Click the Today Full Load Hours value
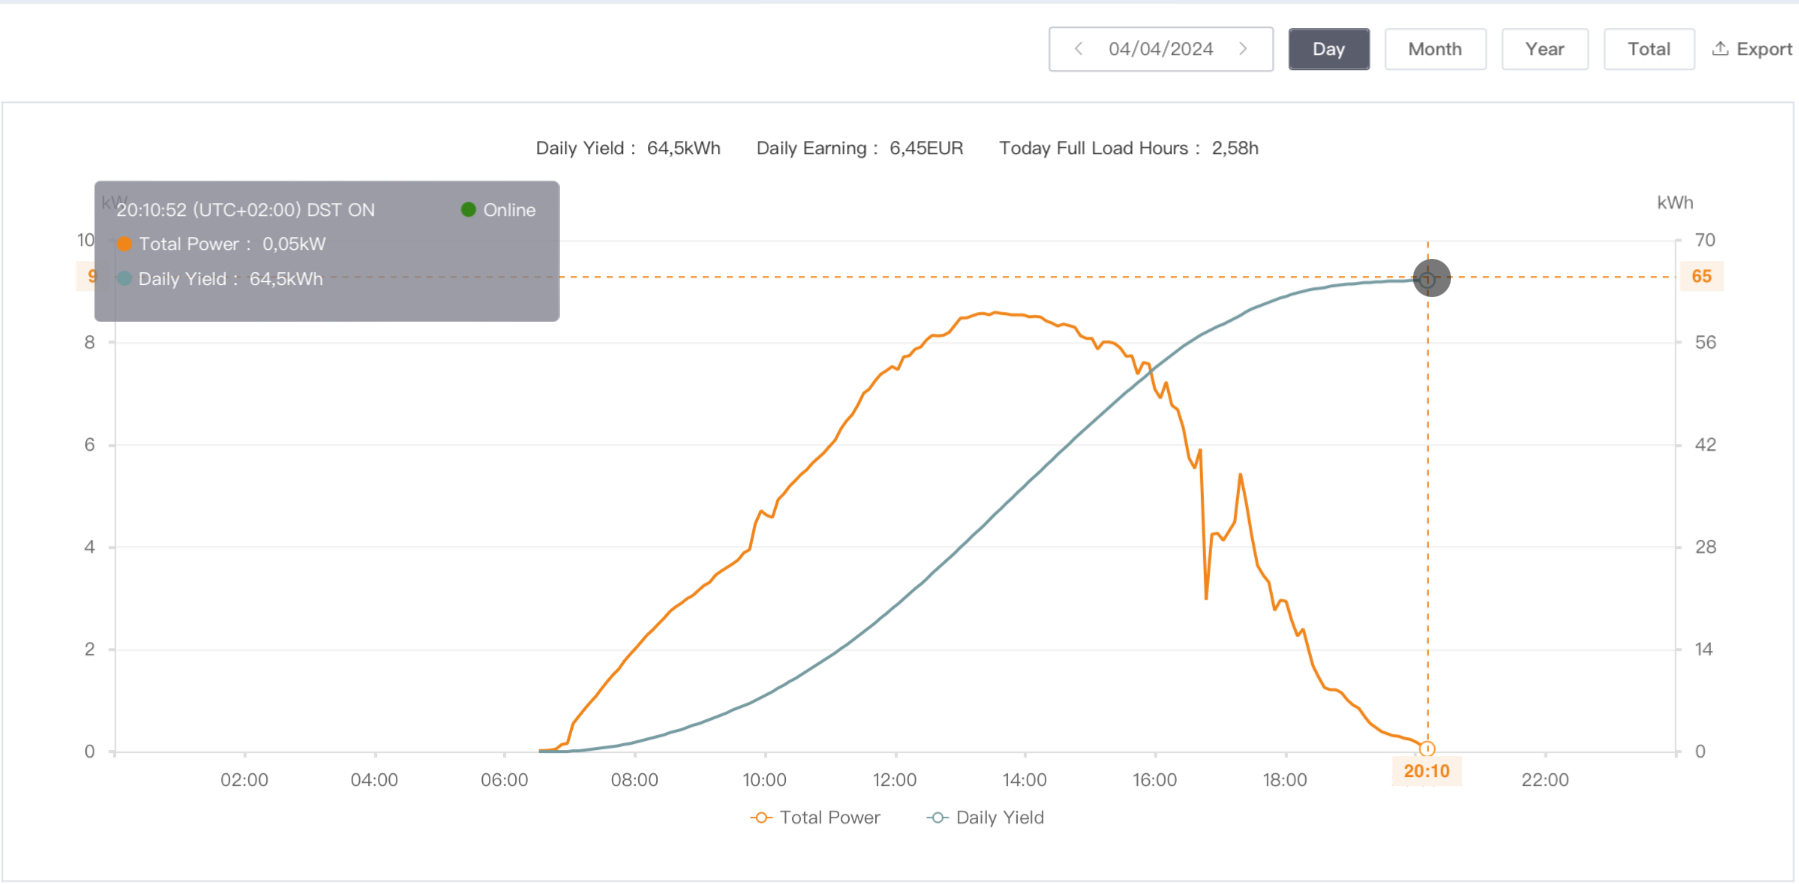The image size is (1799, 884). pos(1234,148)
